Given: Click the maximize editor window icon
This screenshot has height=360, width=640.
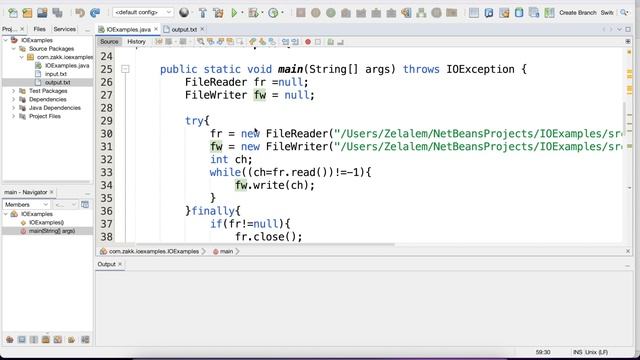Looking at the screenshot, I should tap(628, 29).
